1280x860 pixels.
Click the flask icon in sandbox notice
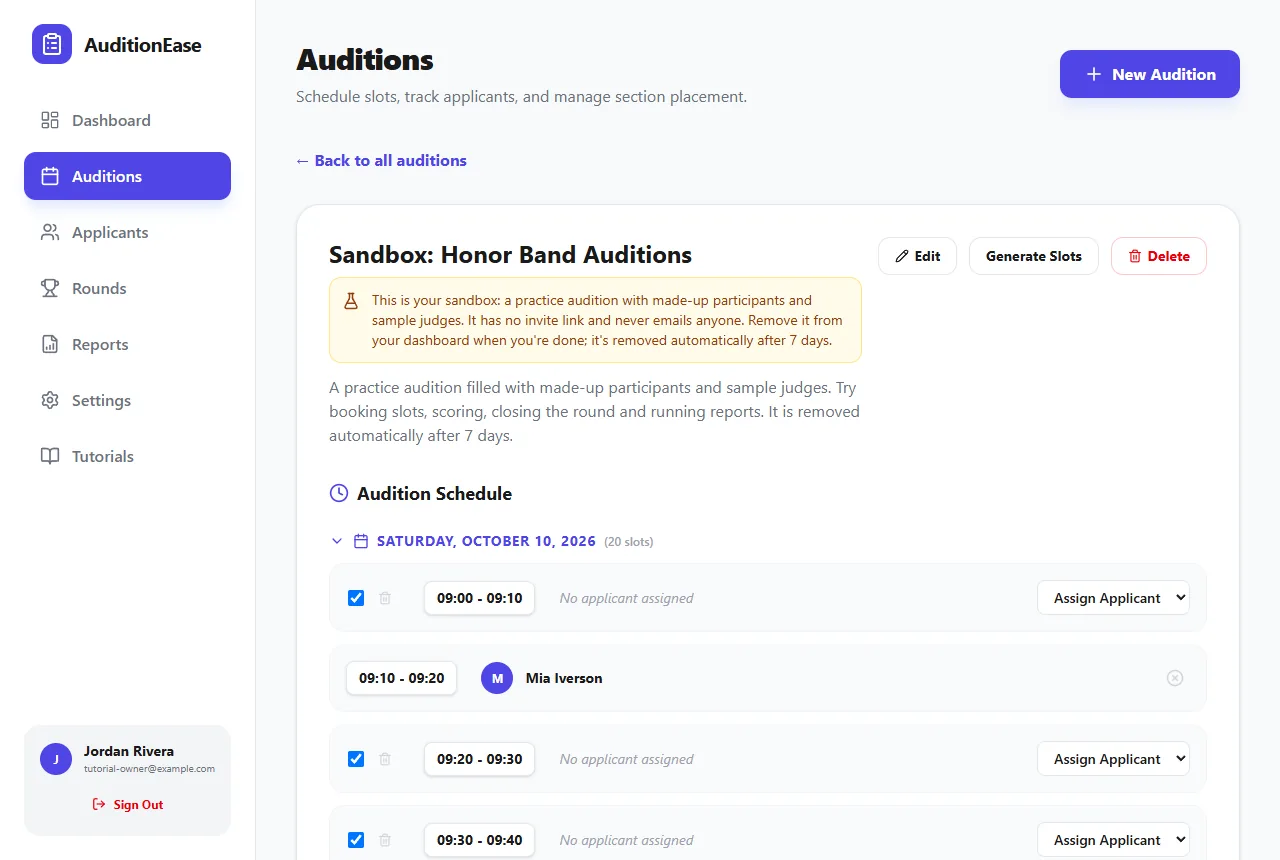[351, 300]
